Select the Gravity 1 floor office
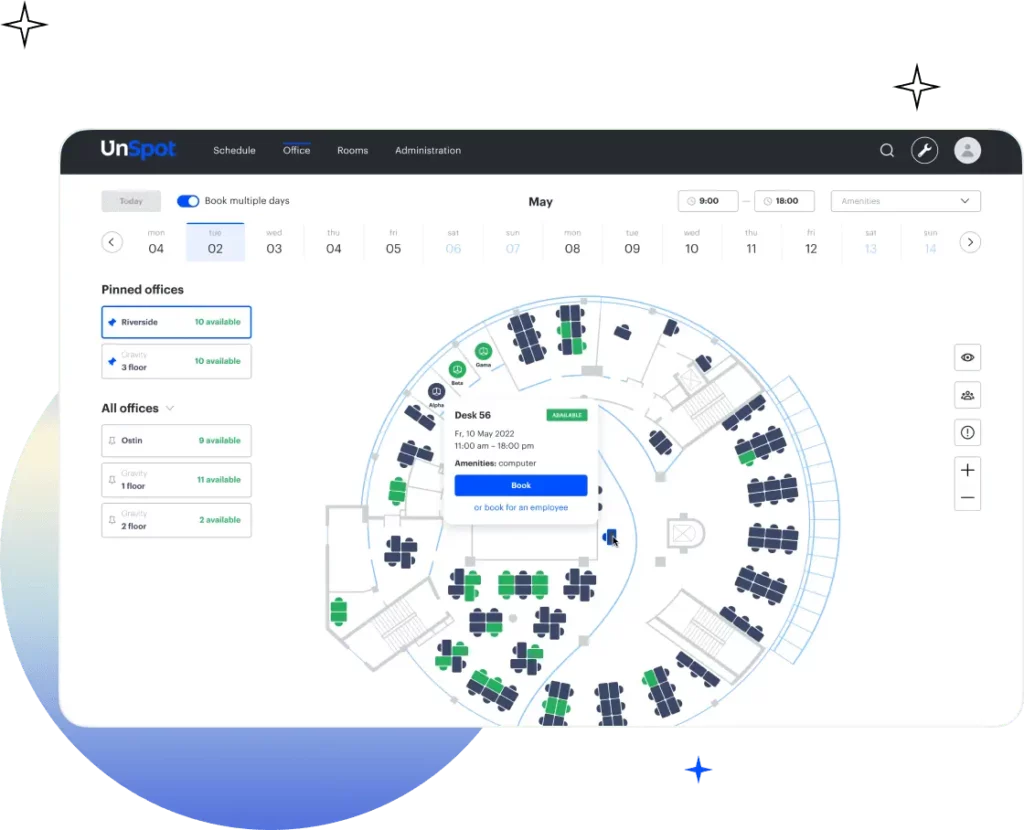The width and height of the screenshot is (1024, 830). point(176,480)
